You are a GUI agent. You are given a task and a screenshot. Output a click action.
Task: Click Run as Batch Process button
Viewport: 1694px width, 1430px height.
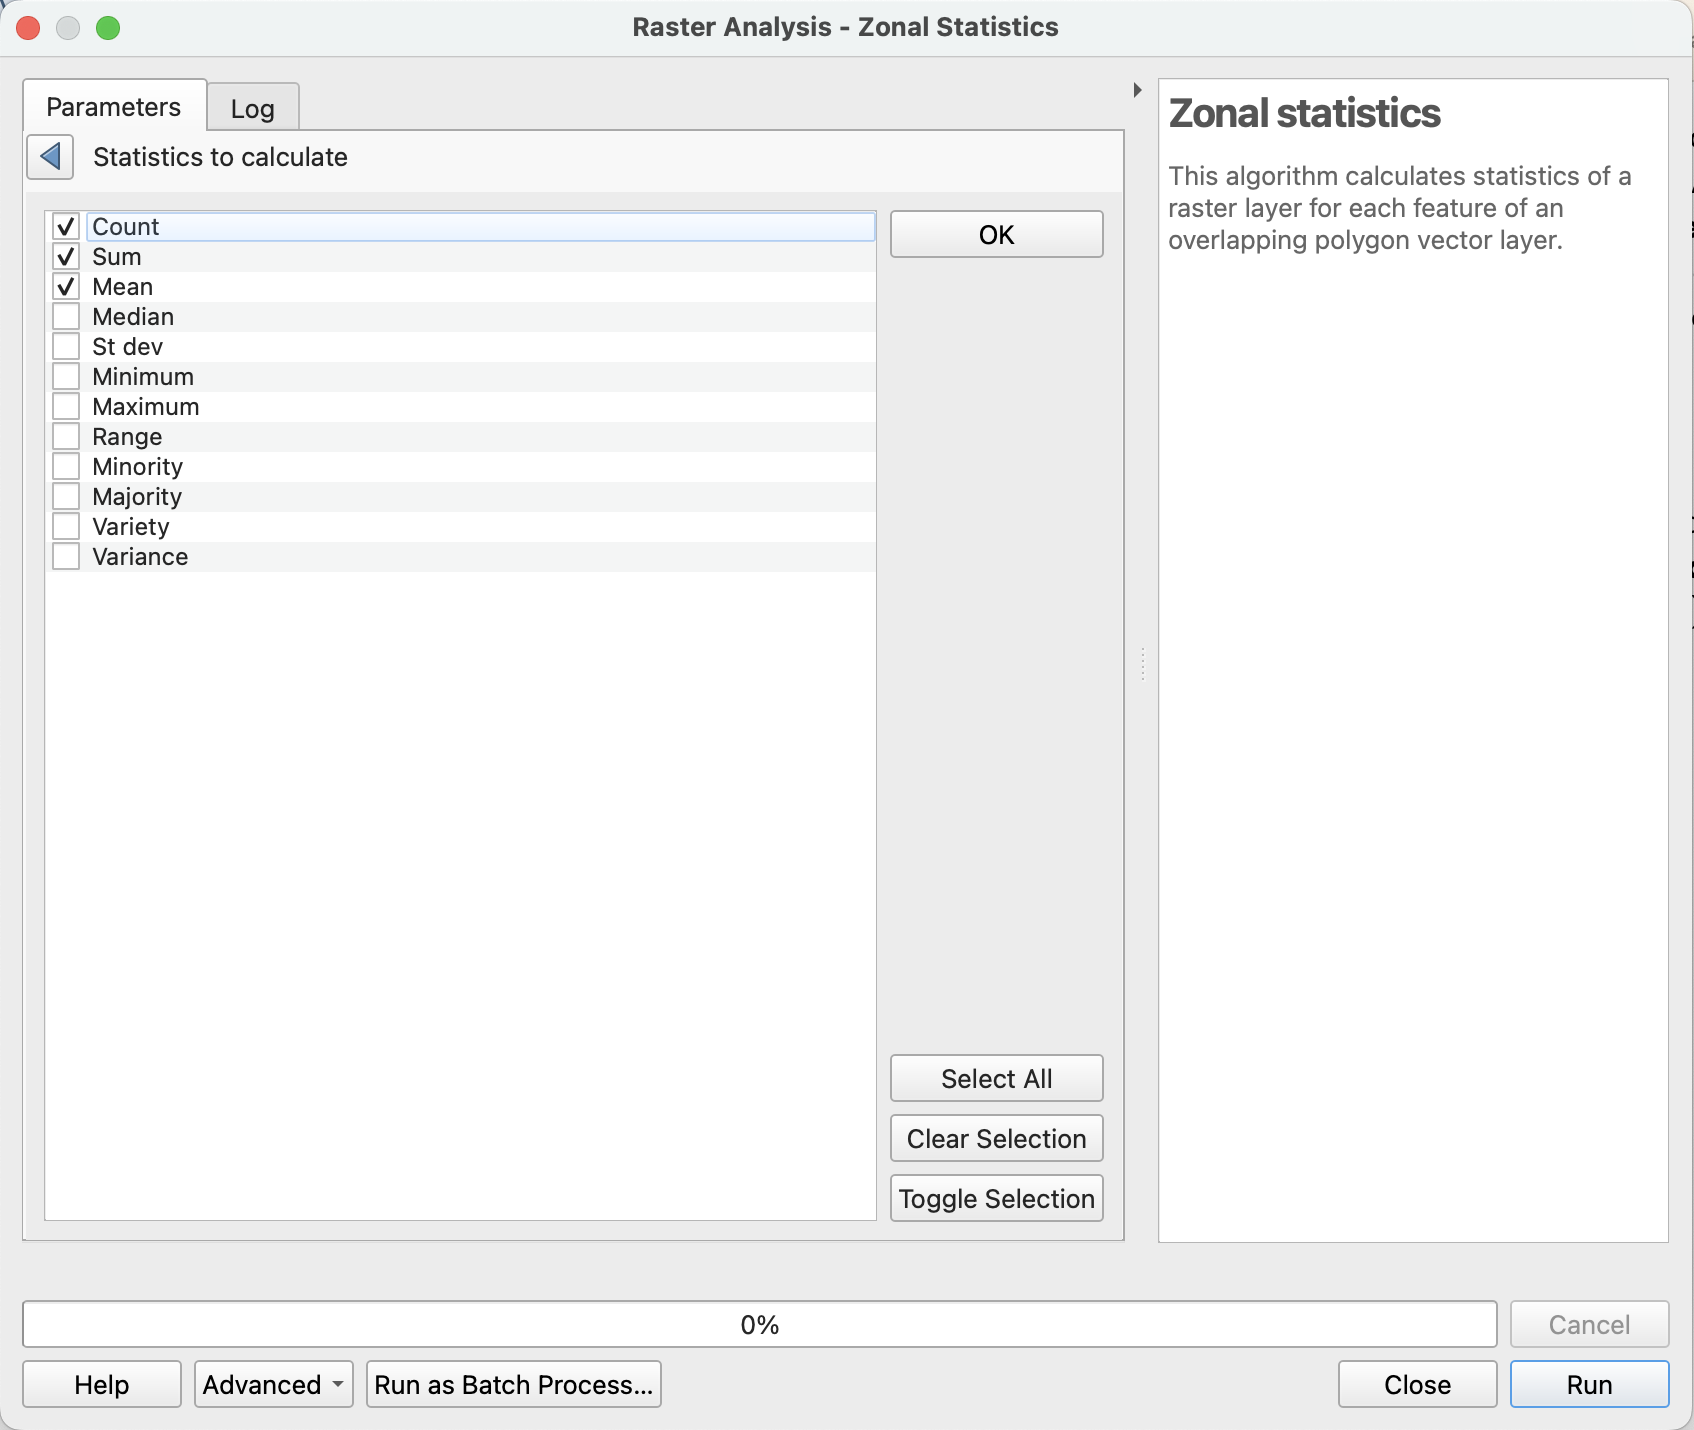click(x=514, y=1384)
